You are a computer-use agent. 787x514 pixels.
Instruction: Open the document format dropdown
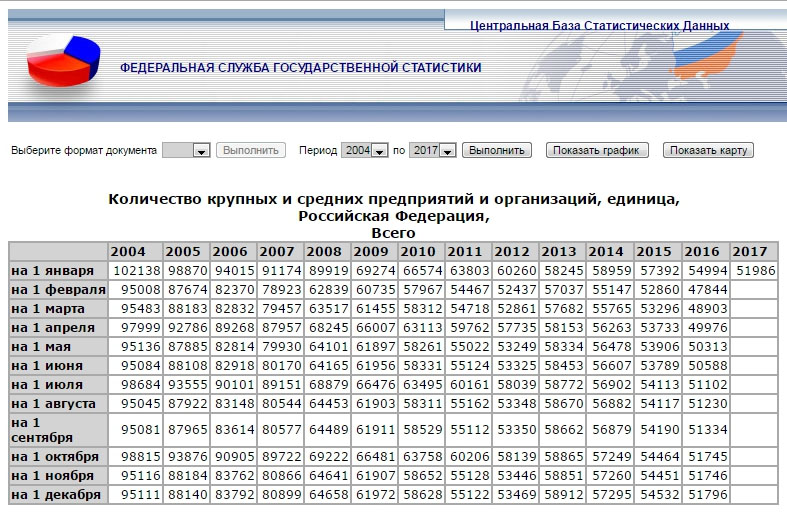186,150
